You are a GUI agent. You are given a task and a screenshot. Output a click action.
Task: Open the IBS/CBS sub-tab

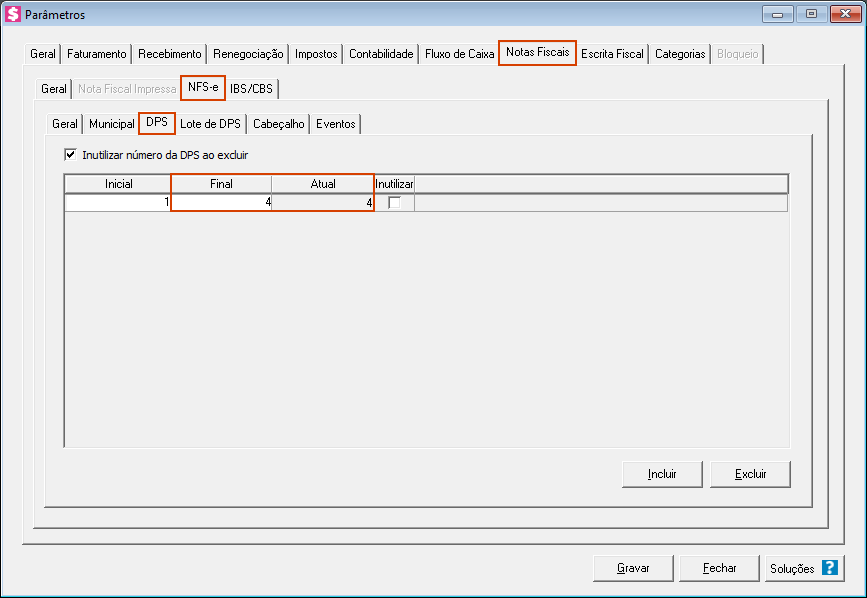coord(252,89)
